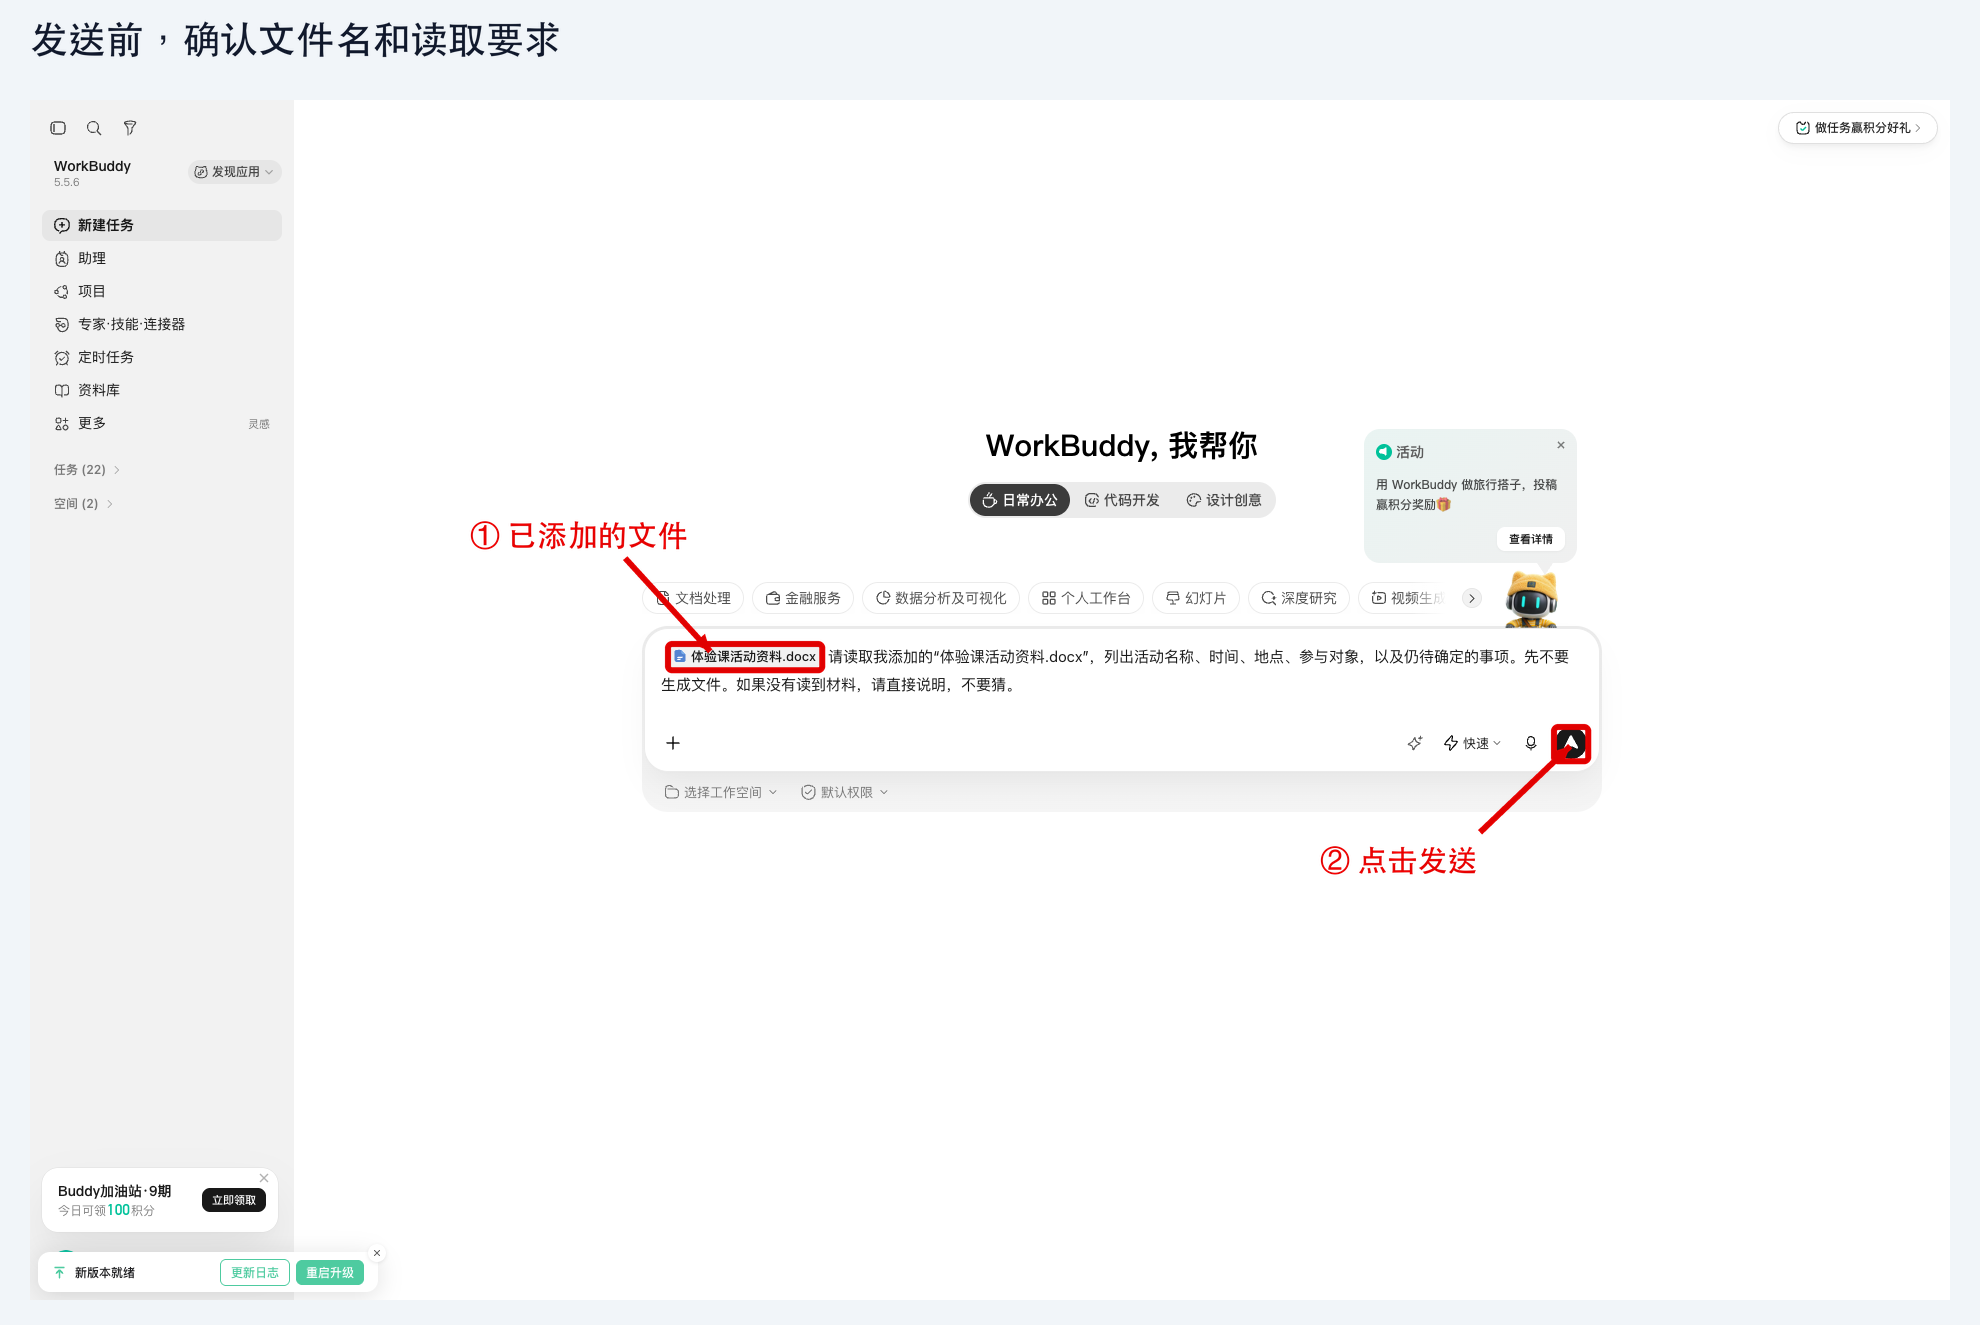Viewport: 1980px width, 1325px height.
Task: Open the 发现应用 dropdown
Action: click(234, 172)
